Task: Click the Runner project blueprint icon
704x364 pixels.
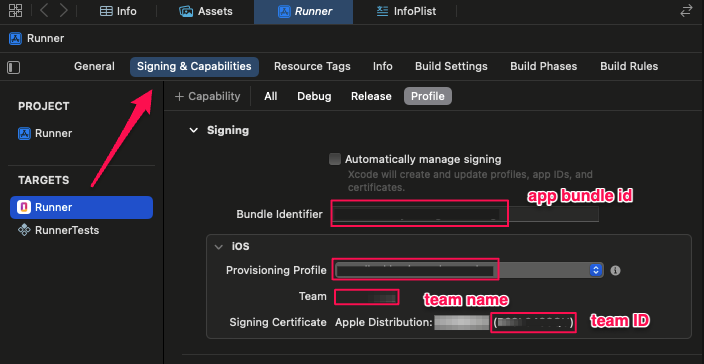Action: (24, 133)
